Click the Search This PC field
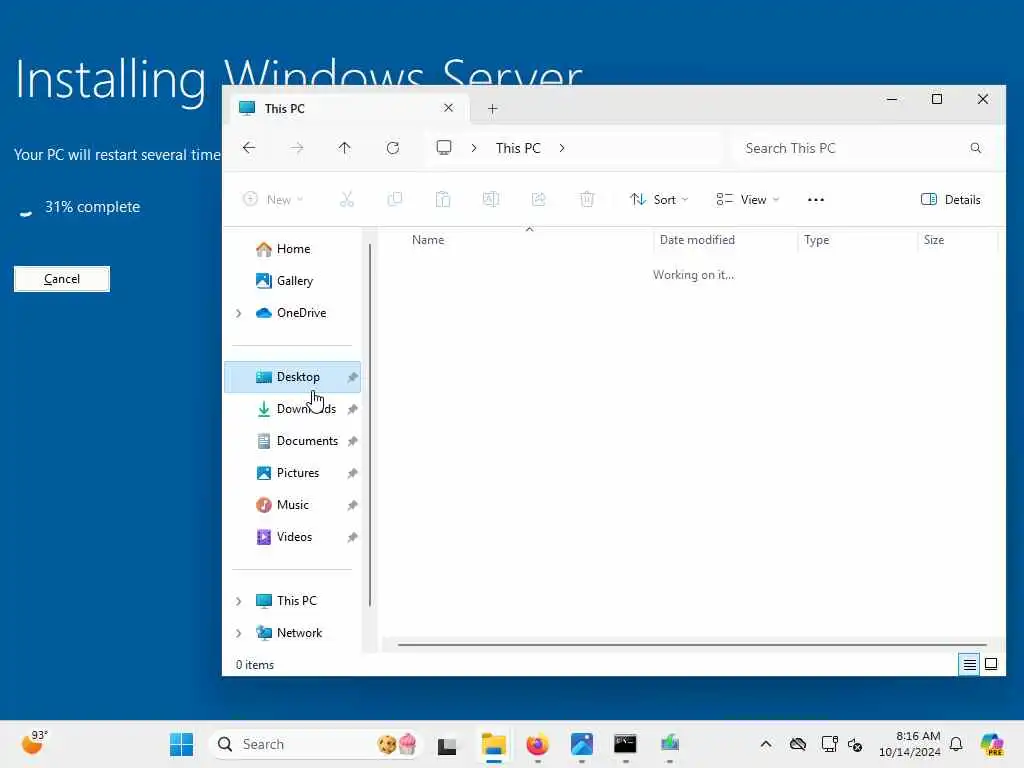1024x768 pixels. click(862, 148)
